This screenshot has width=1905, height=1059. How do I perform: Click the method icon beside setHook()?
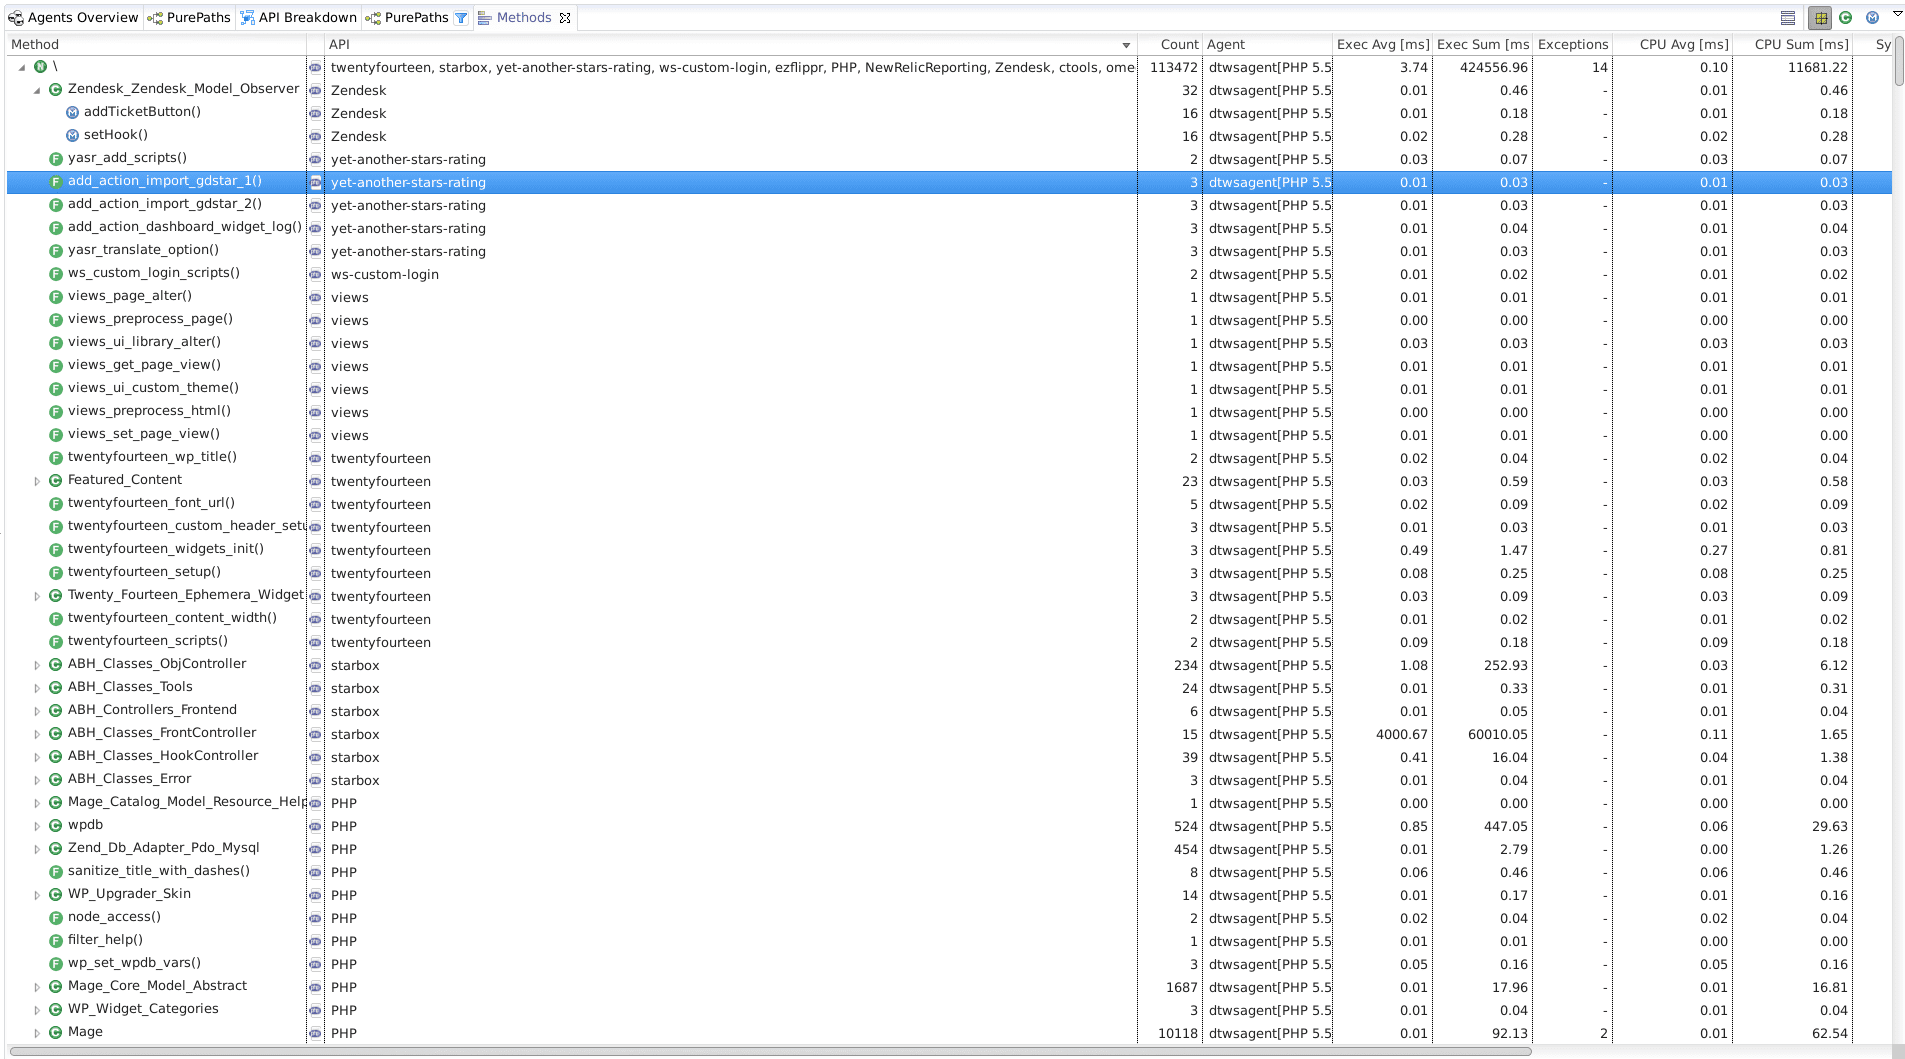(72, 136)
